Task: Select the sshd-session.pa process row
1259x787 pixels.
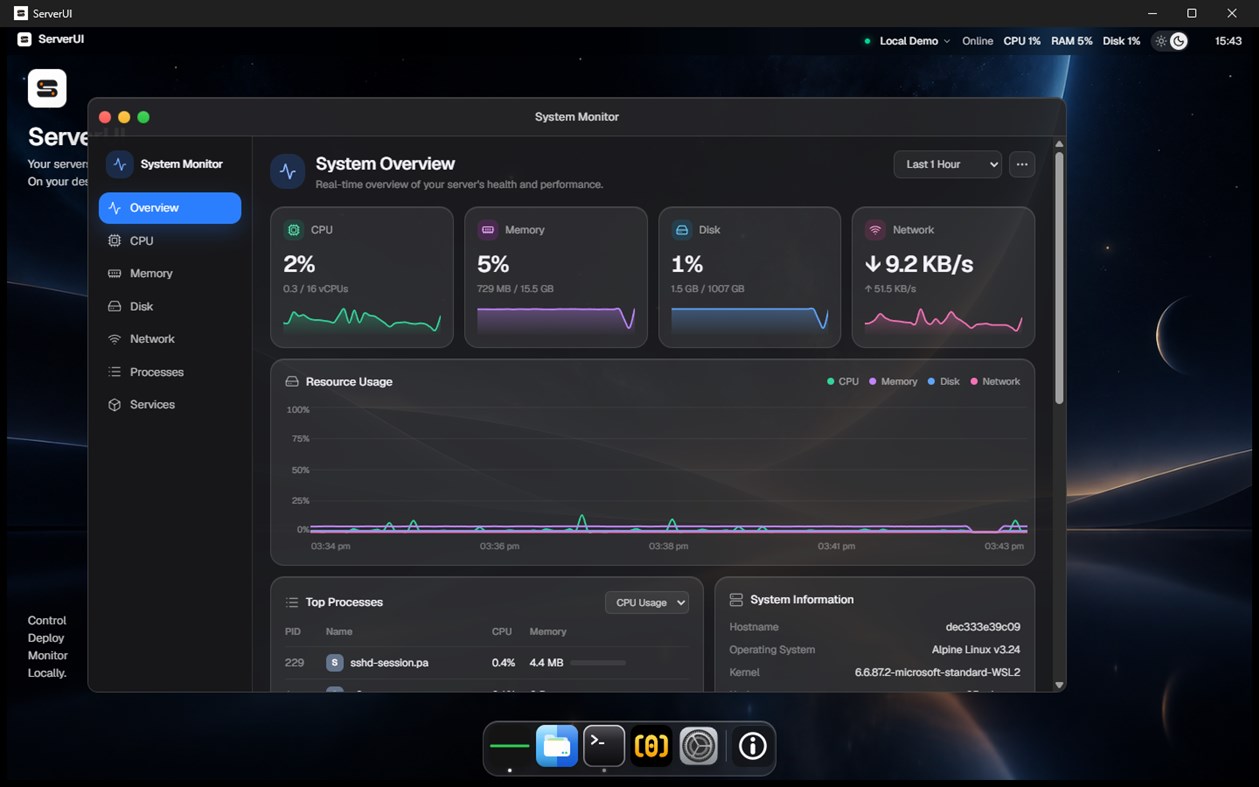Action: click(x=487, y=662)
